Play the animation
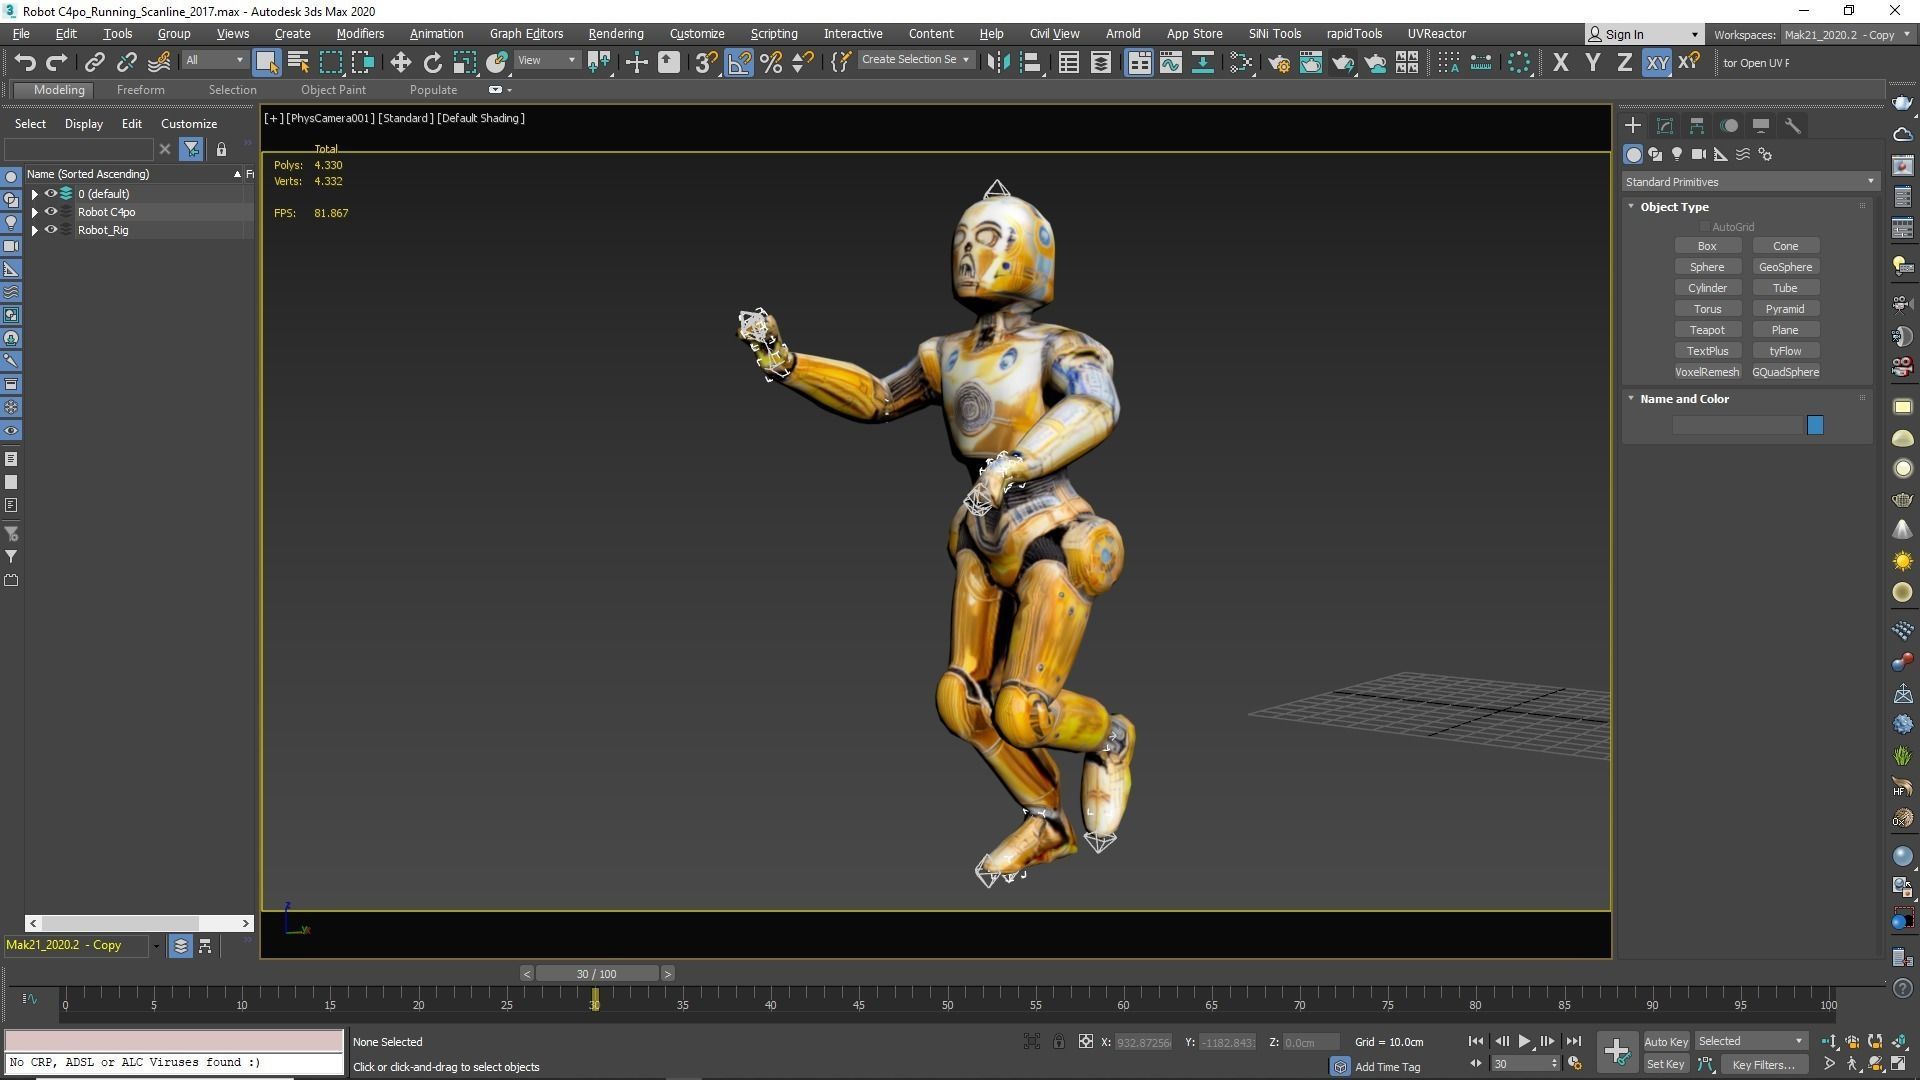The width and height of the screenshot is (1920, 1080). [1525, 1042]
